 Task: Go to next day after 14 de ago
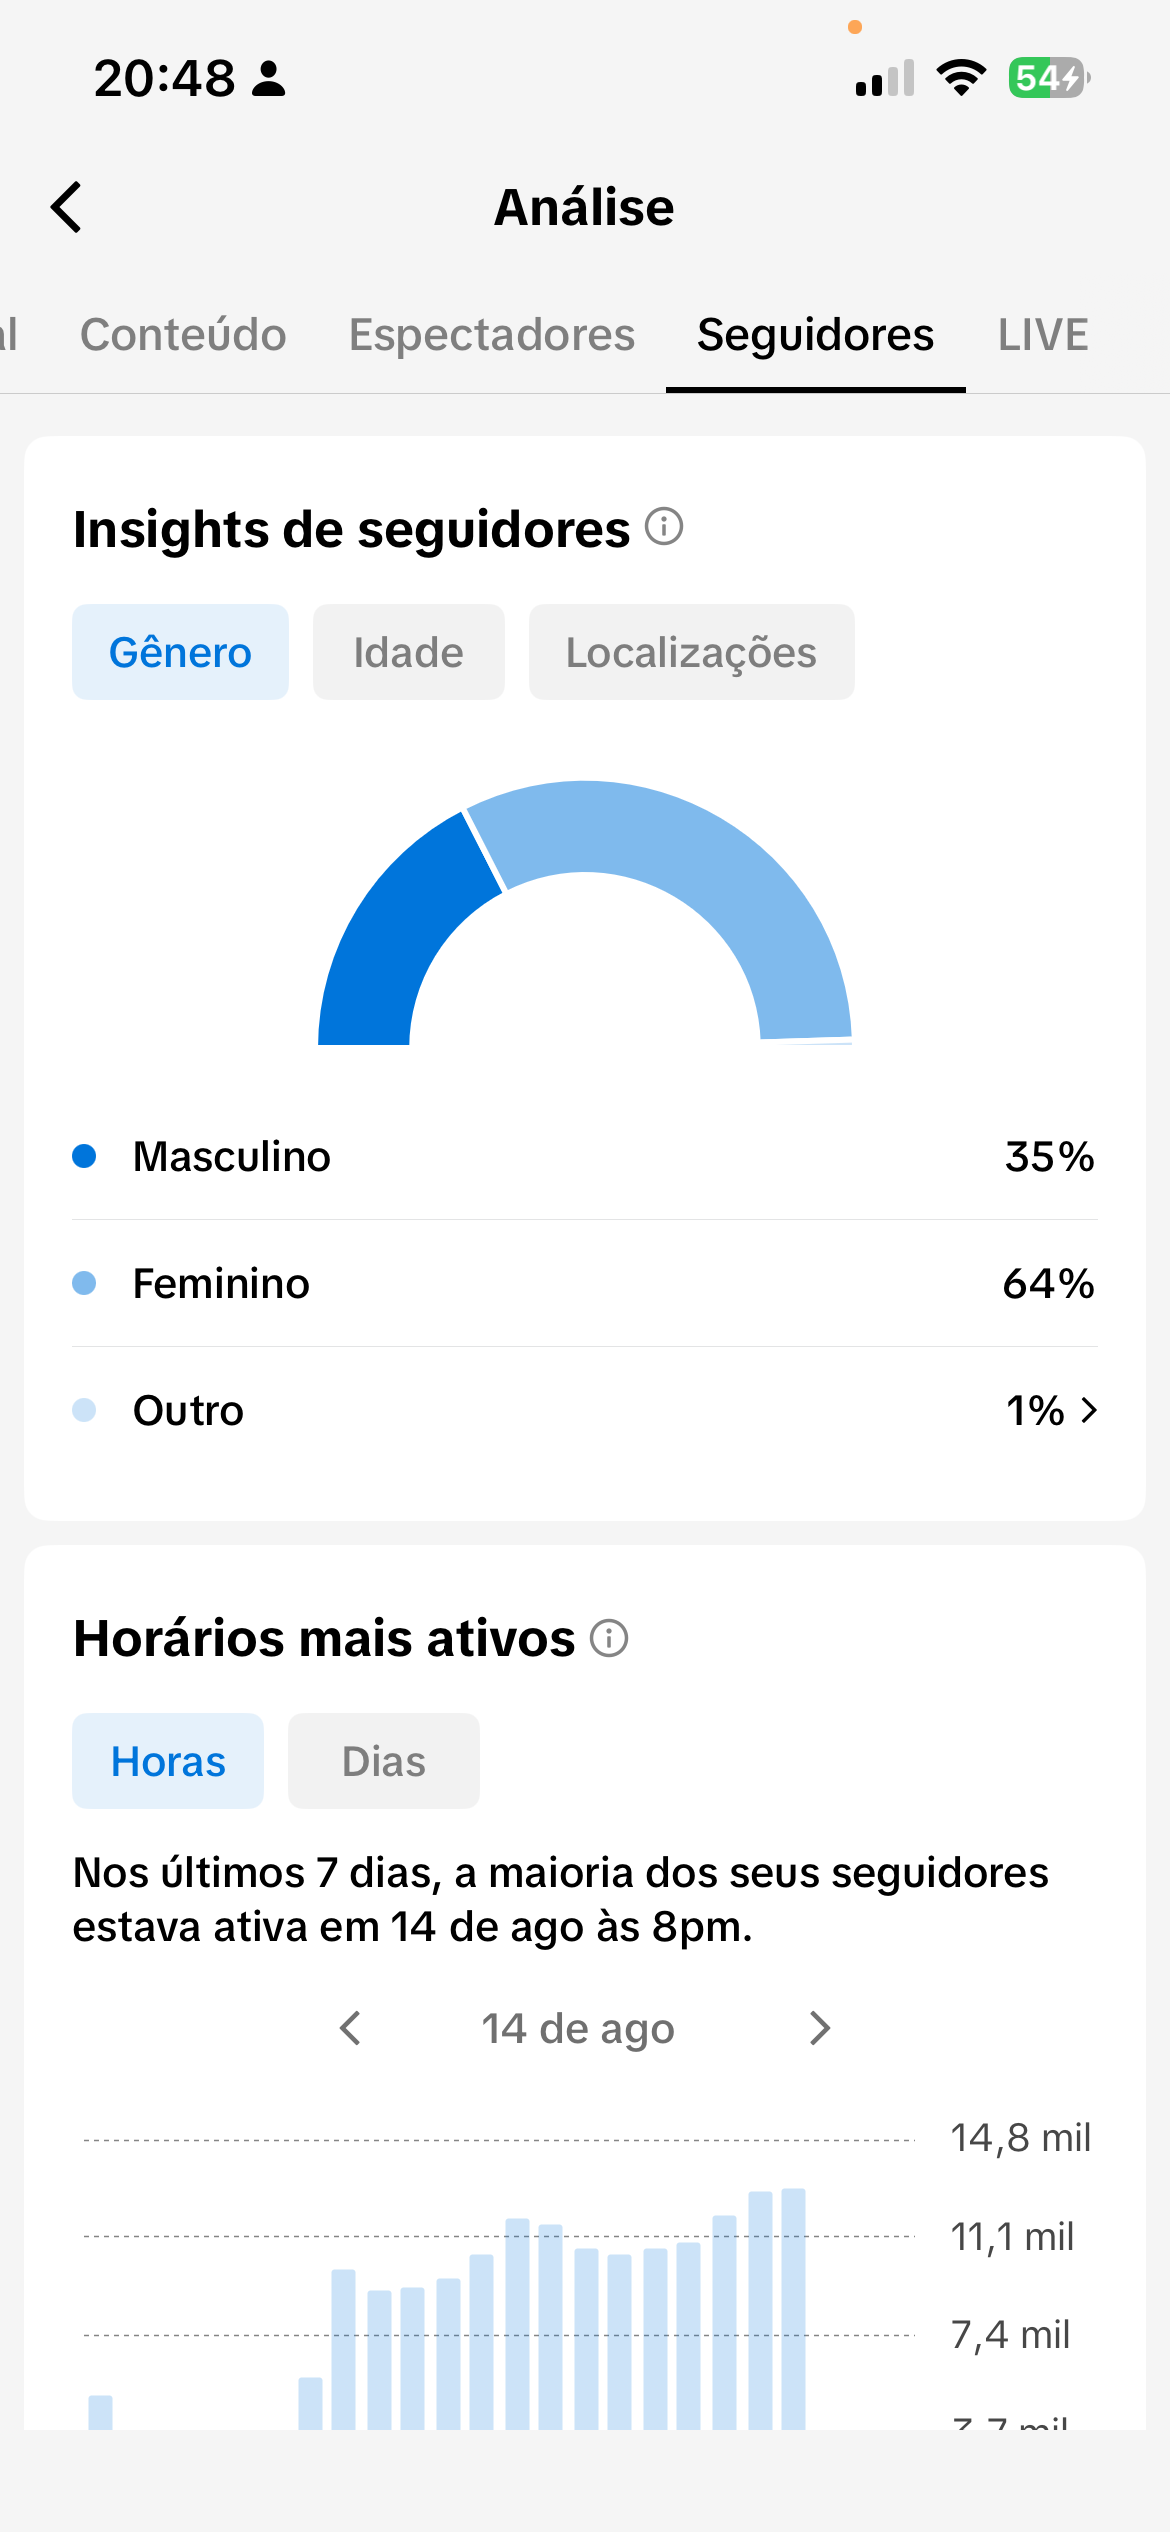820,2028
